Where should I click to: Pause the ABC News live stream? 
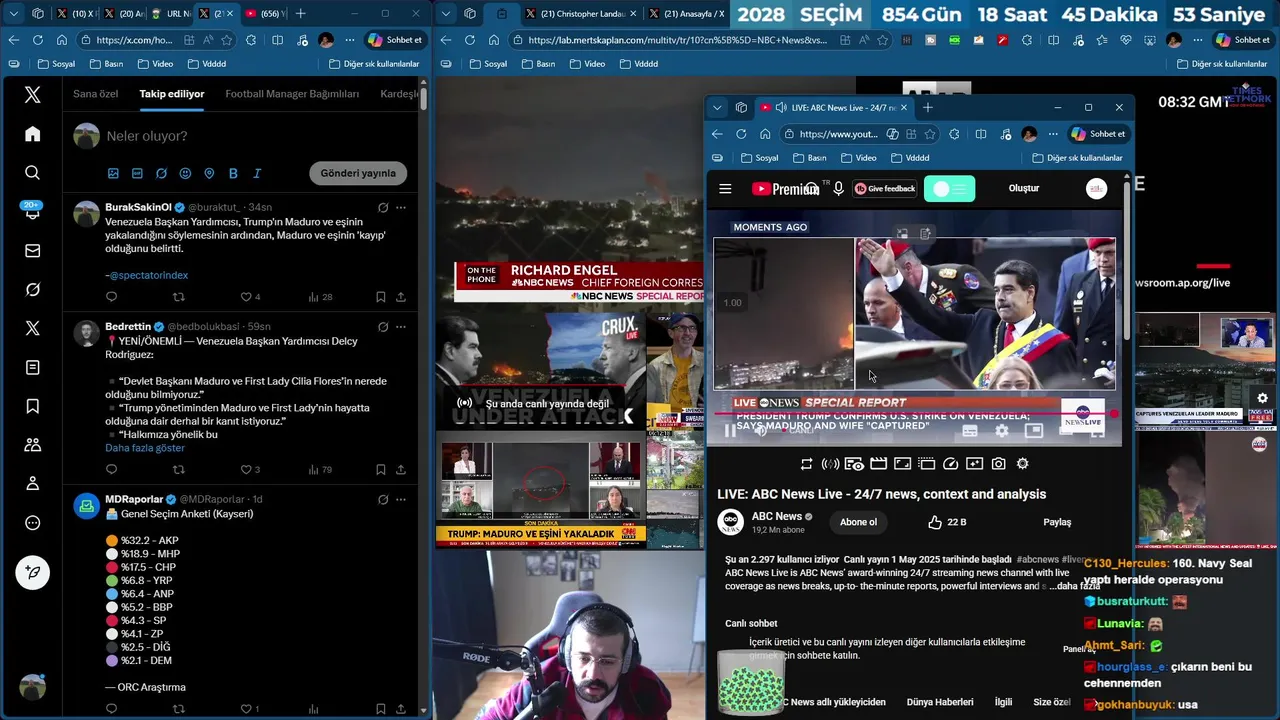click(x=730, y=431)
